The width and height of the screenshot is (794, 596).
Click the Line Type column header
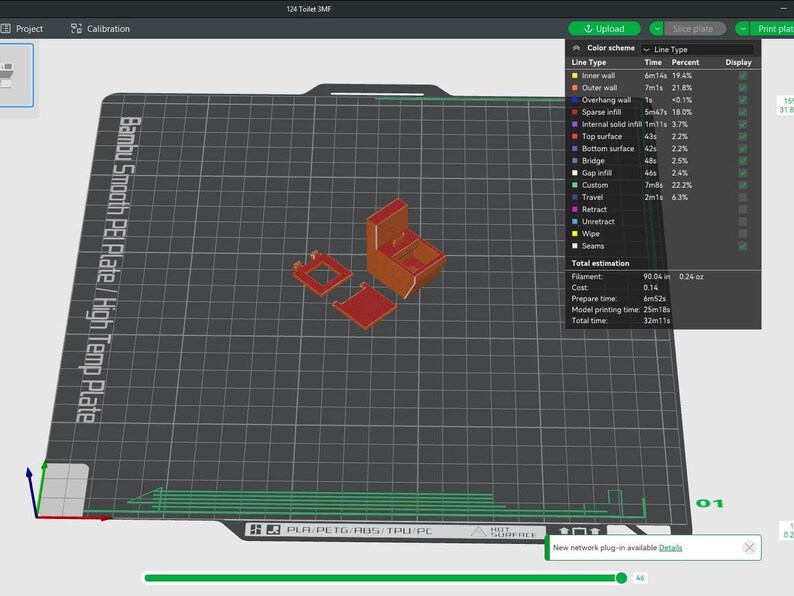(x=588, y=62)
